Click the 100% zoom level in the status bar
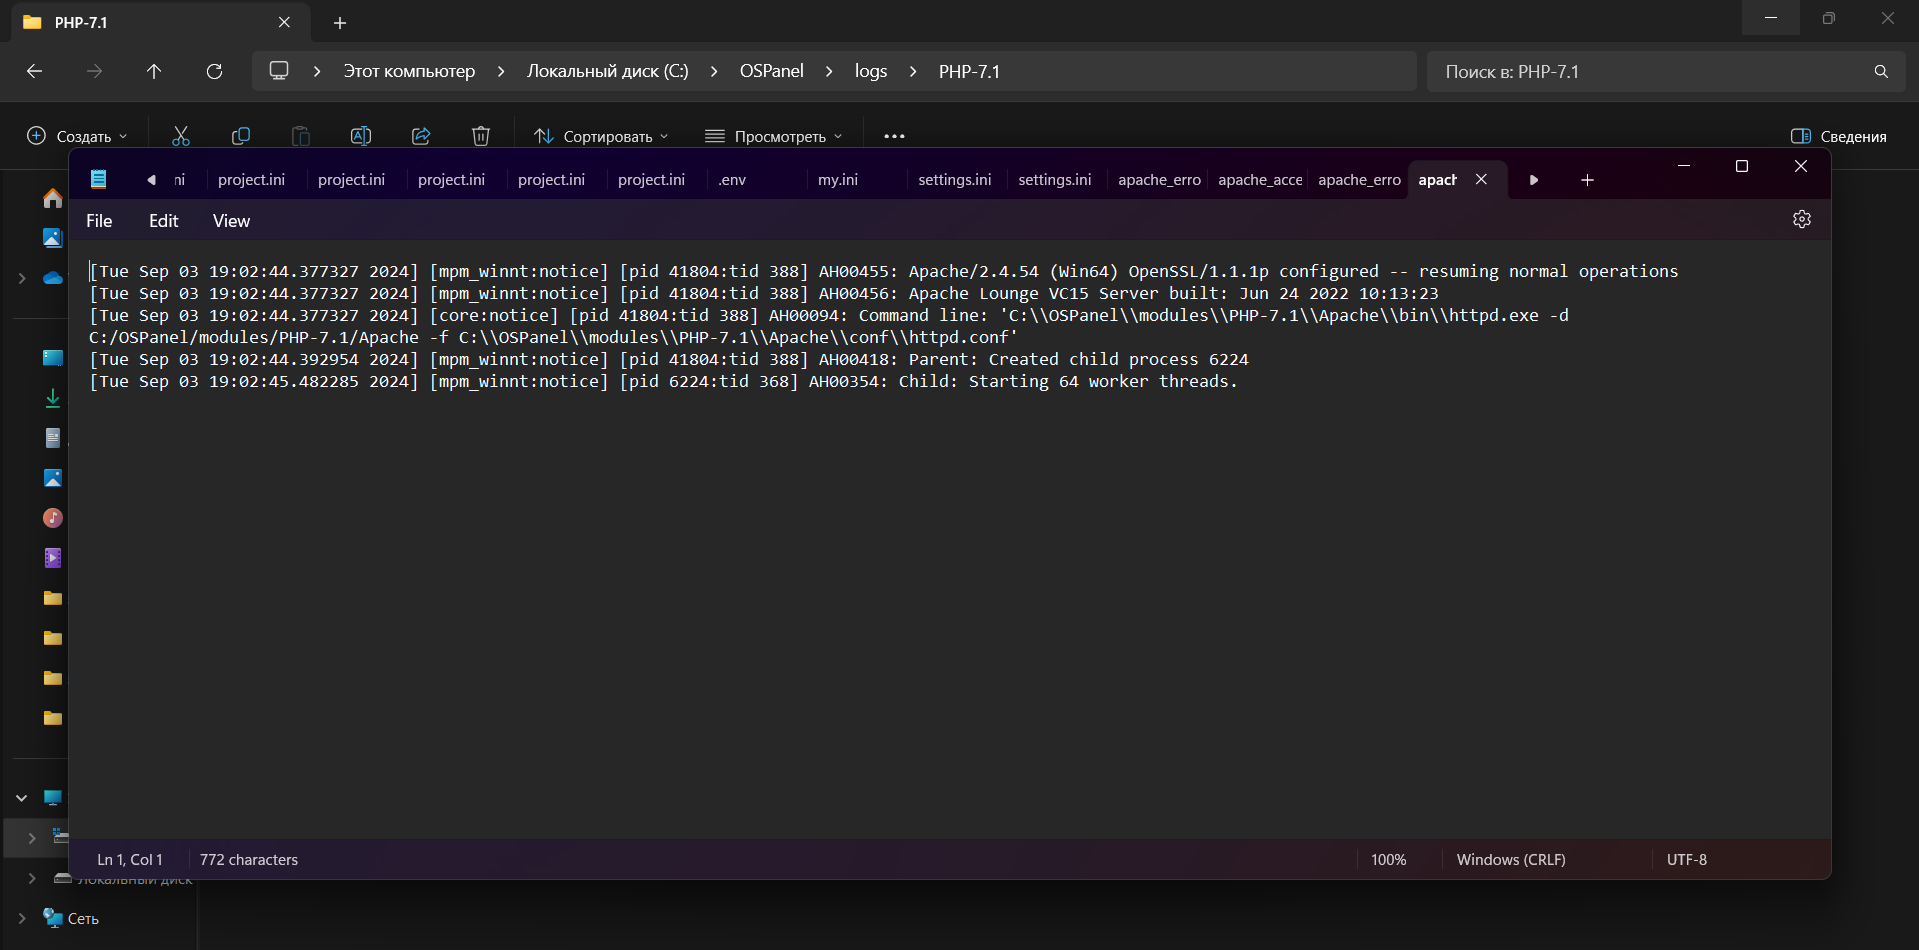Viewport: 1919px width, 950px height. [1388, 860]
